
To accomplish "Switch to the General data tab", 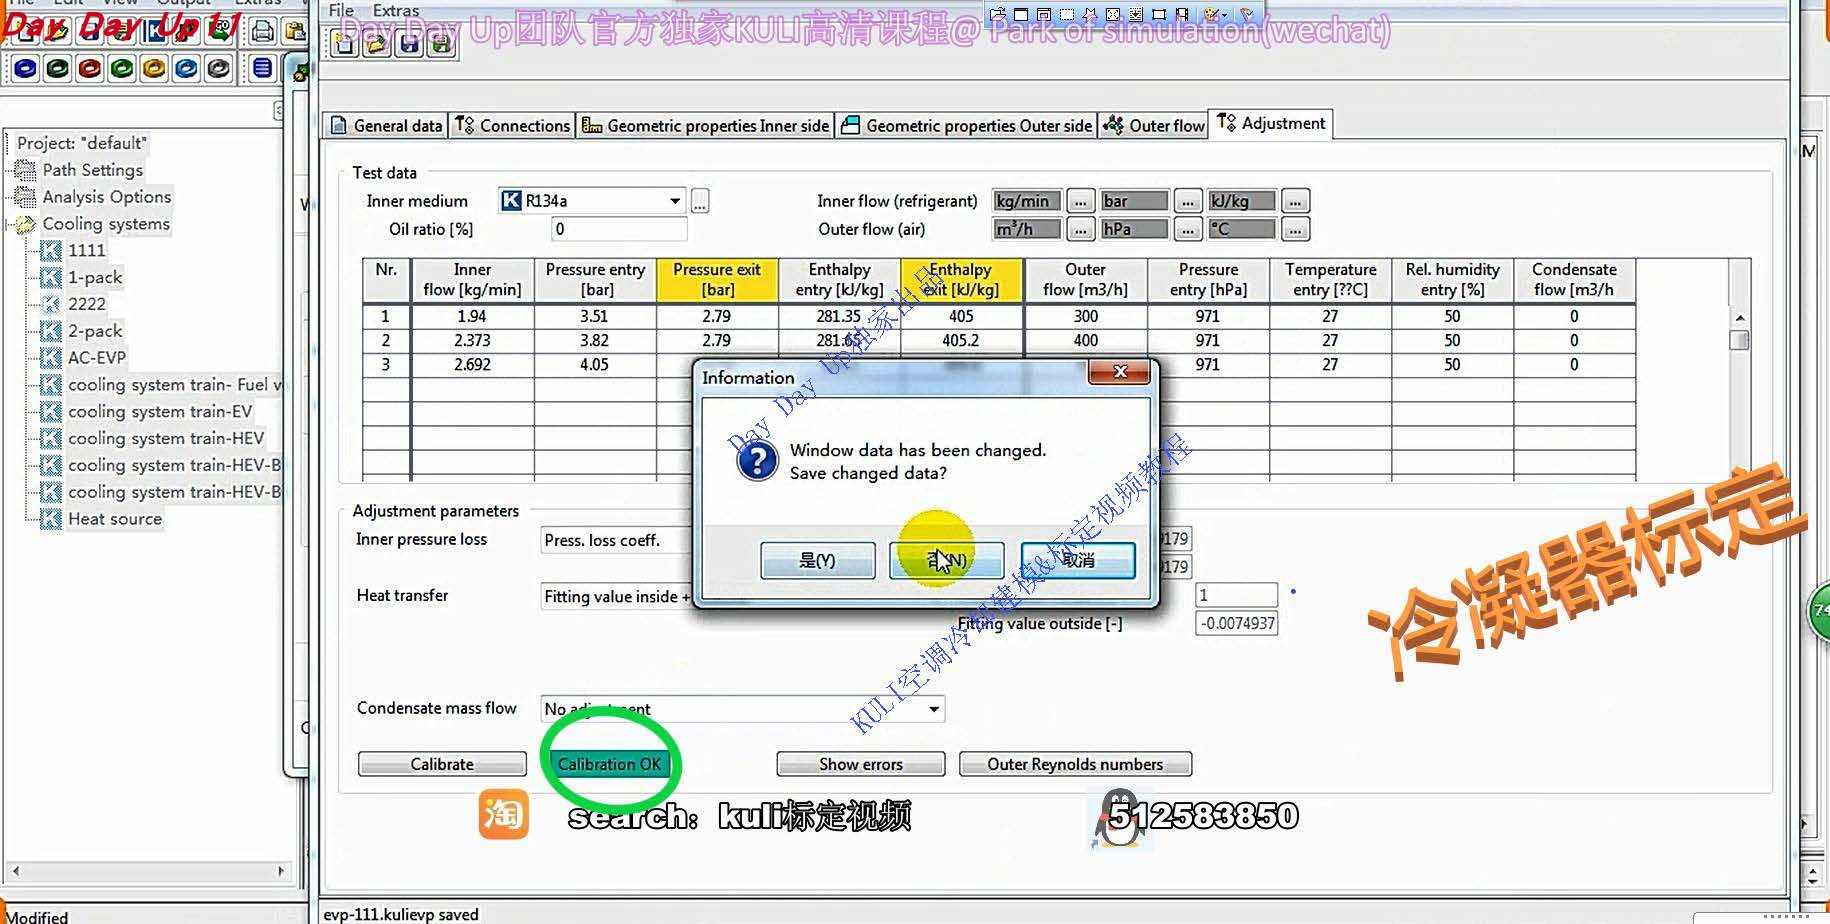I will (387, 126).
